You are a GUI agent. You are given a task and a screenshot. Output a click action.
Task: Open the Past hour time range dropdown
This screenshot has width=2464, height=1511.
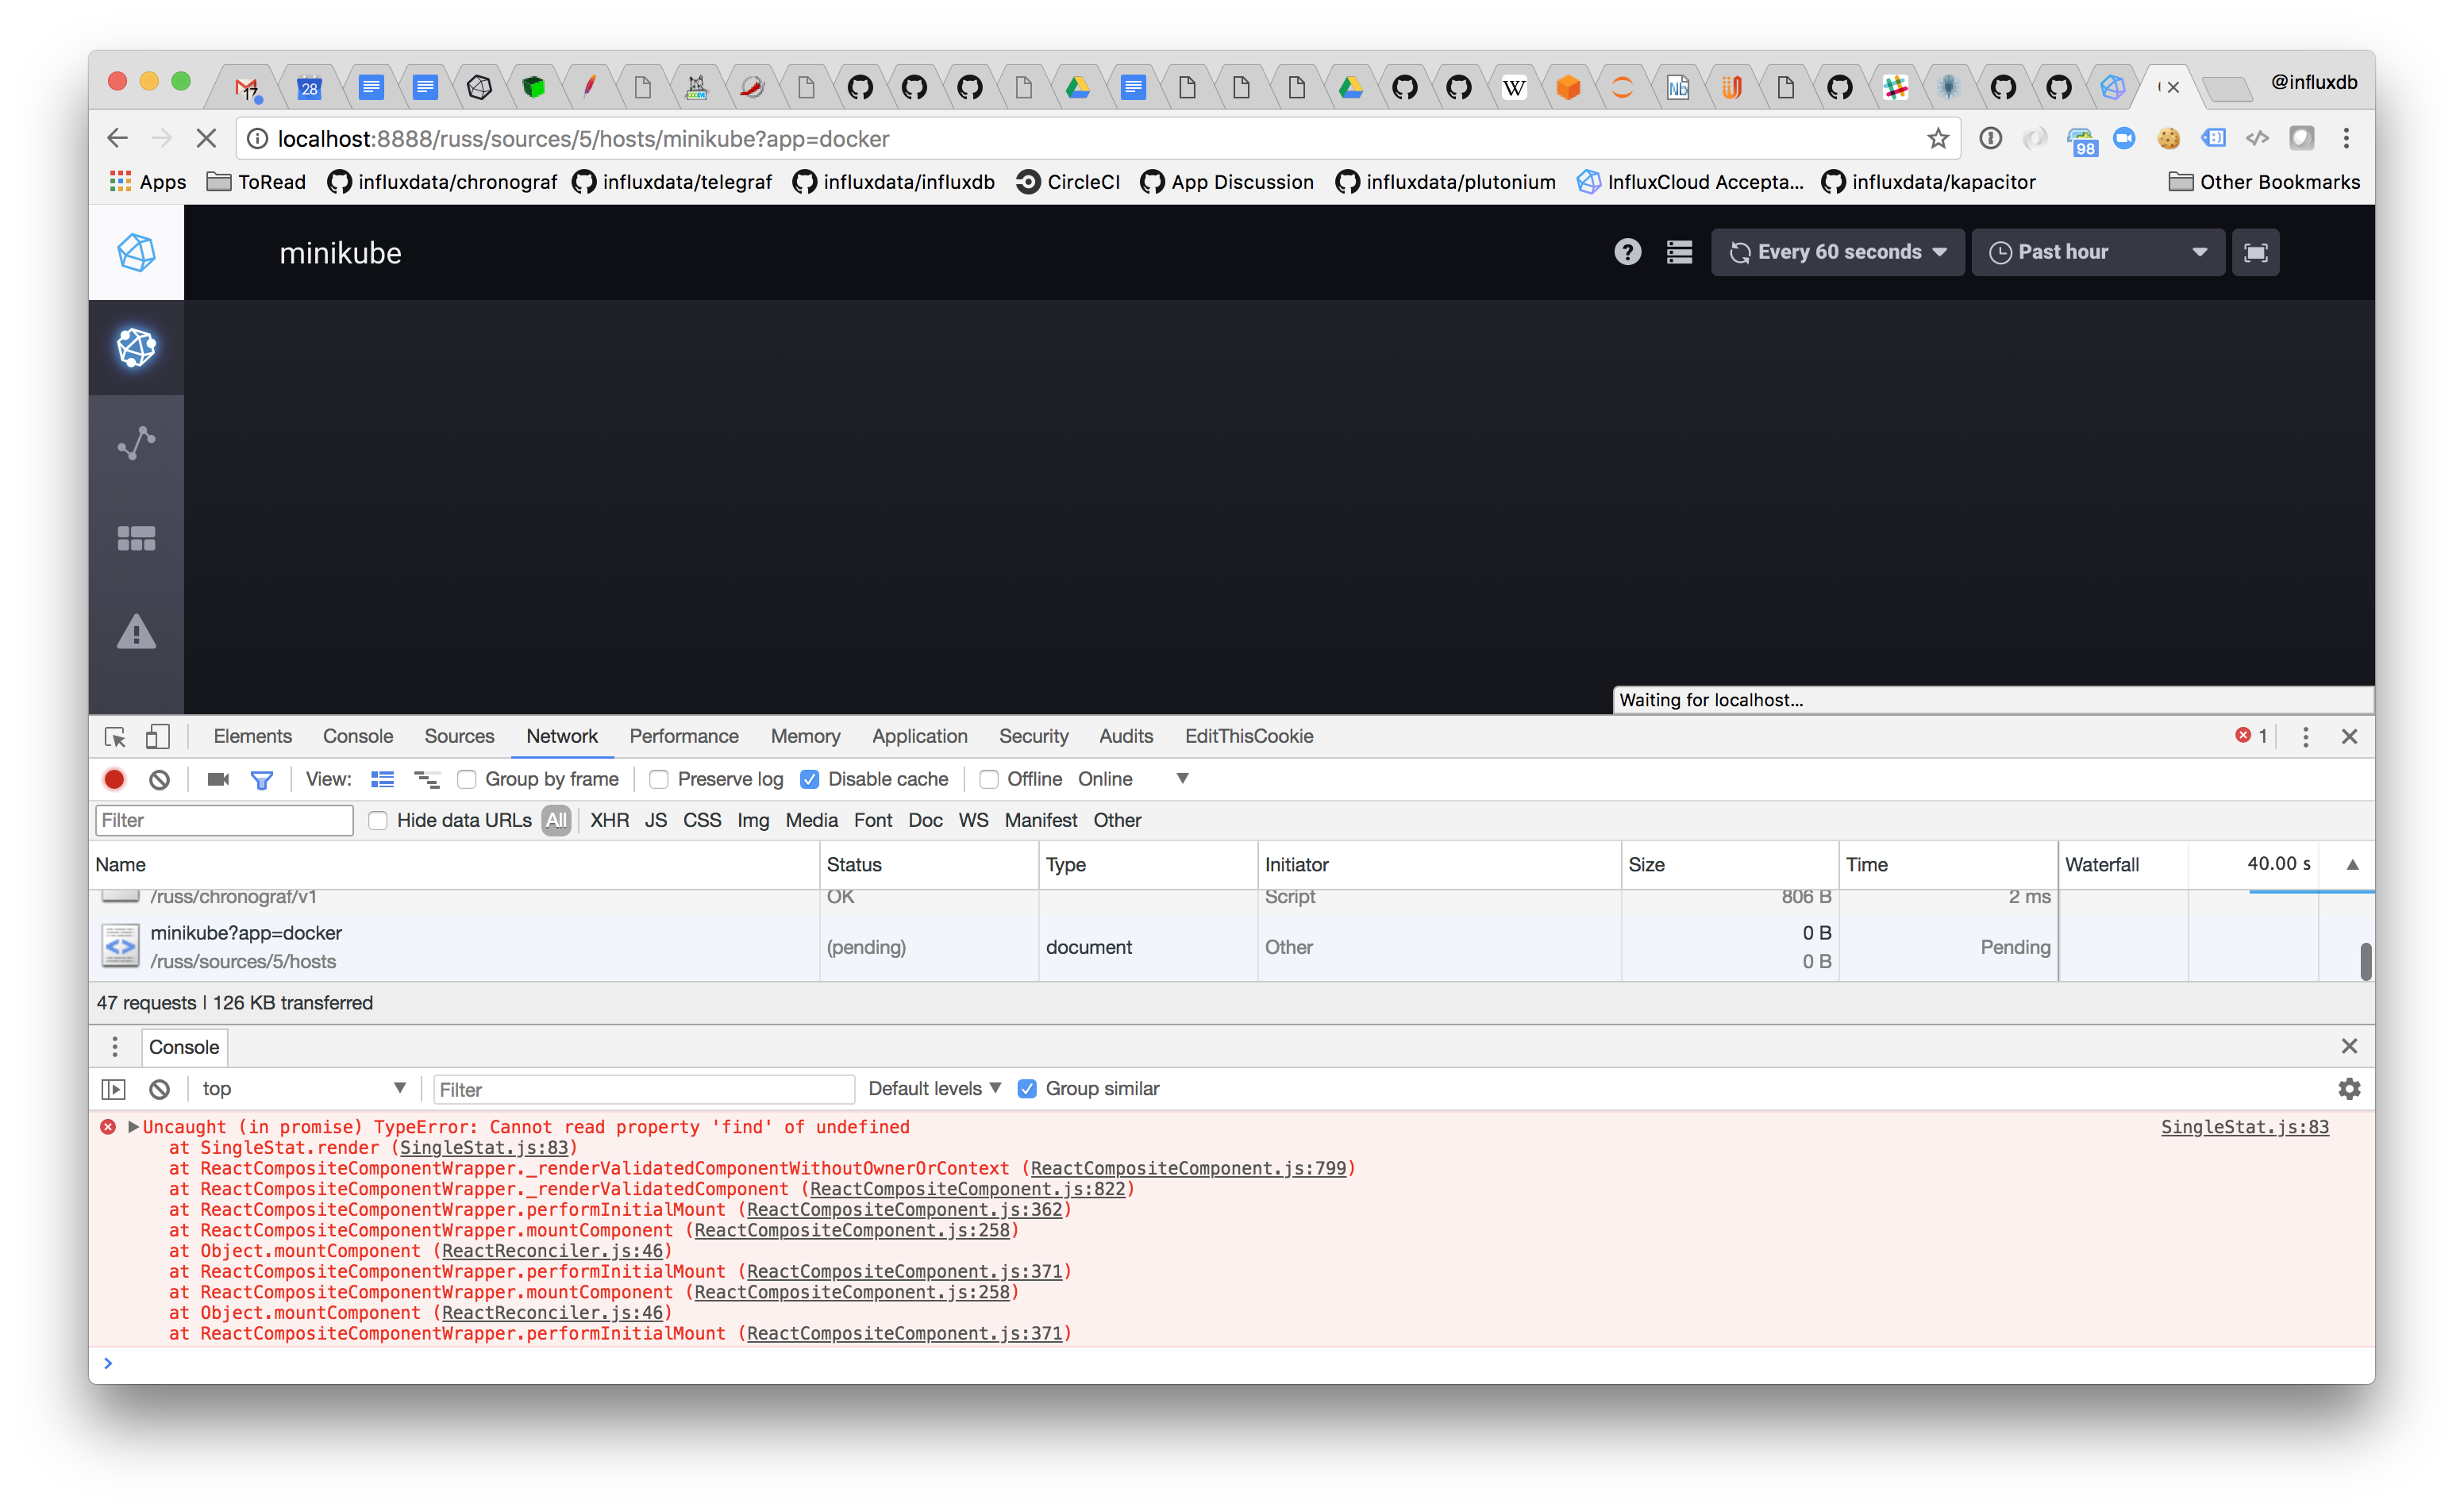[2097, 252]
